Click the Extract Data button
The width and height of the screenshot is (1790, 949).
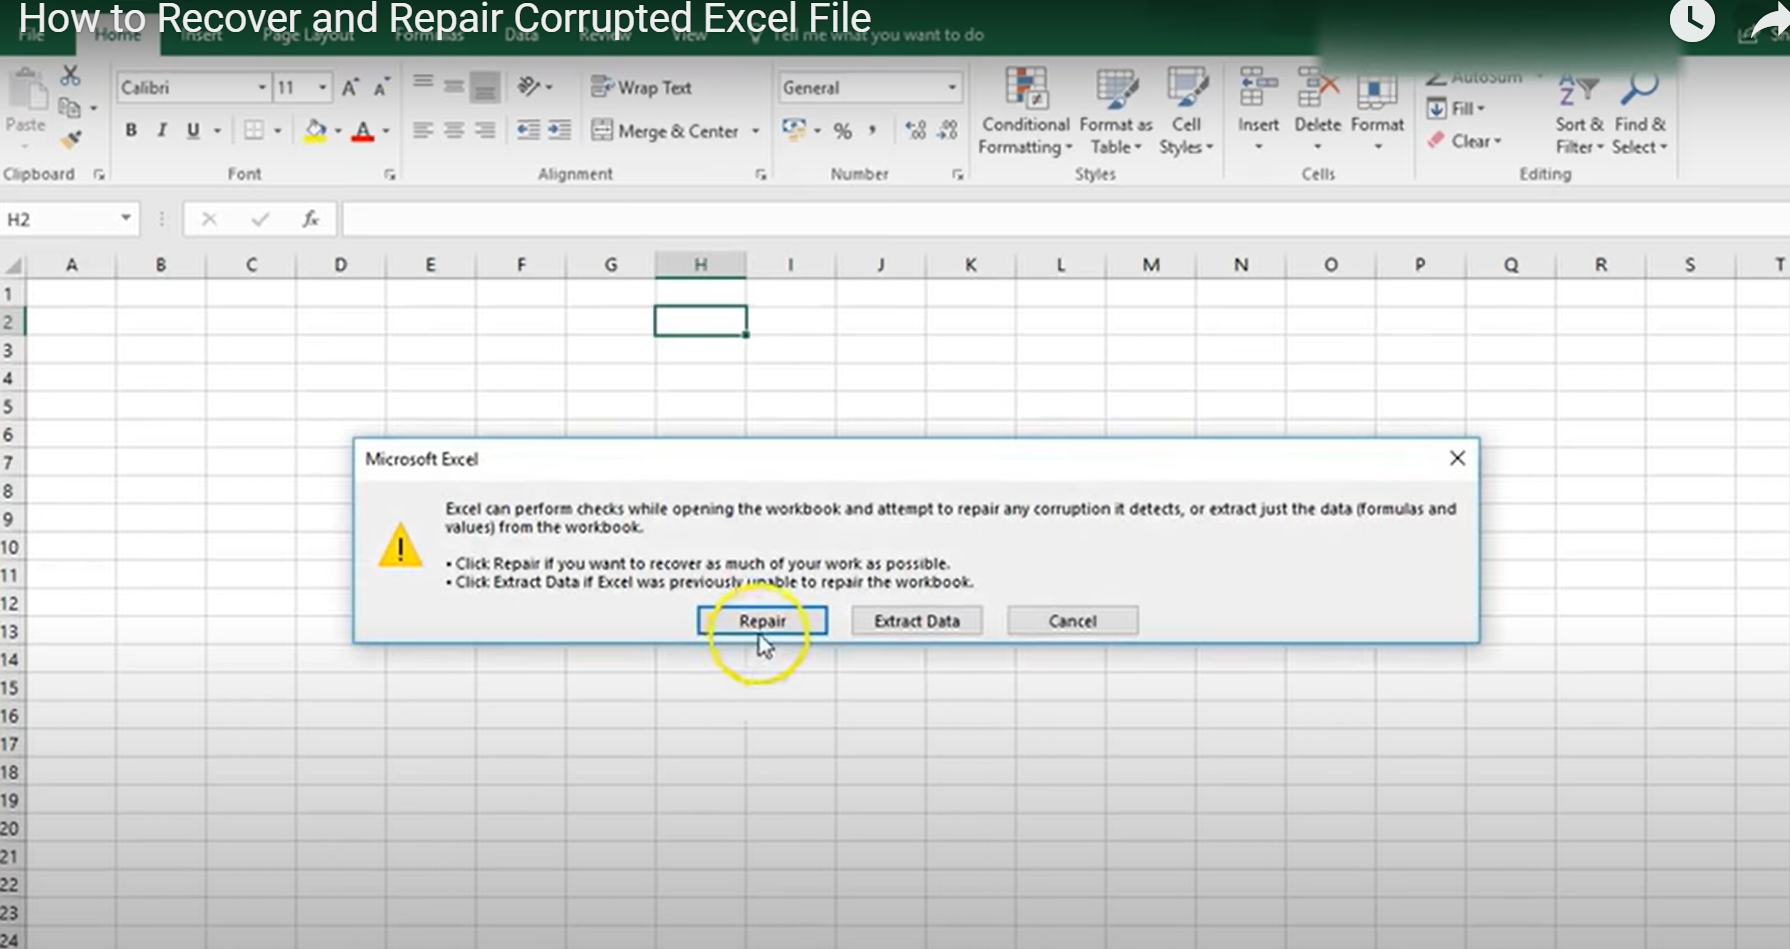tap(916, 621)
